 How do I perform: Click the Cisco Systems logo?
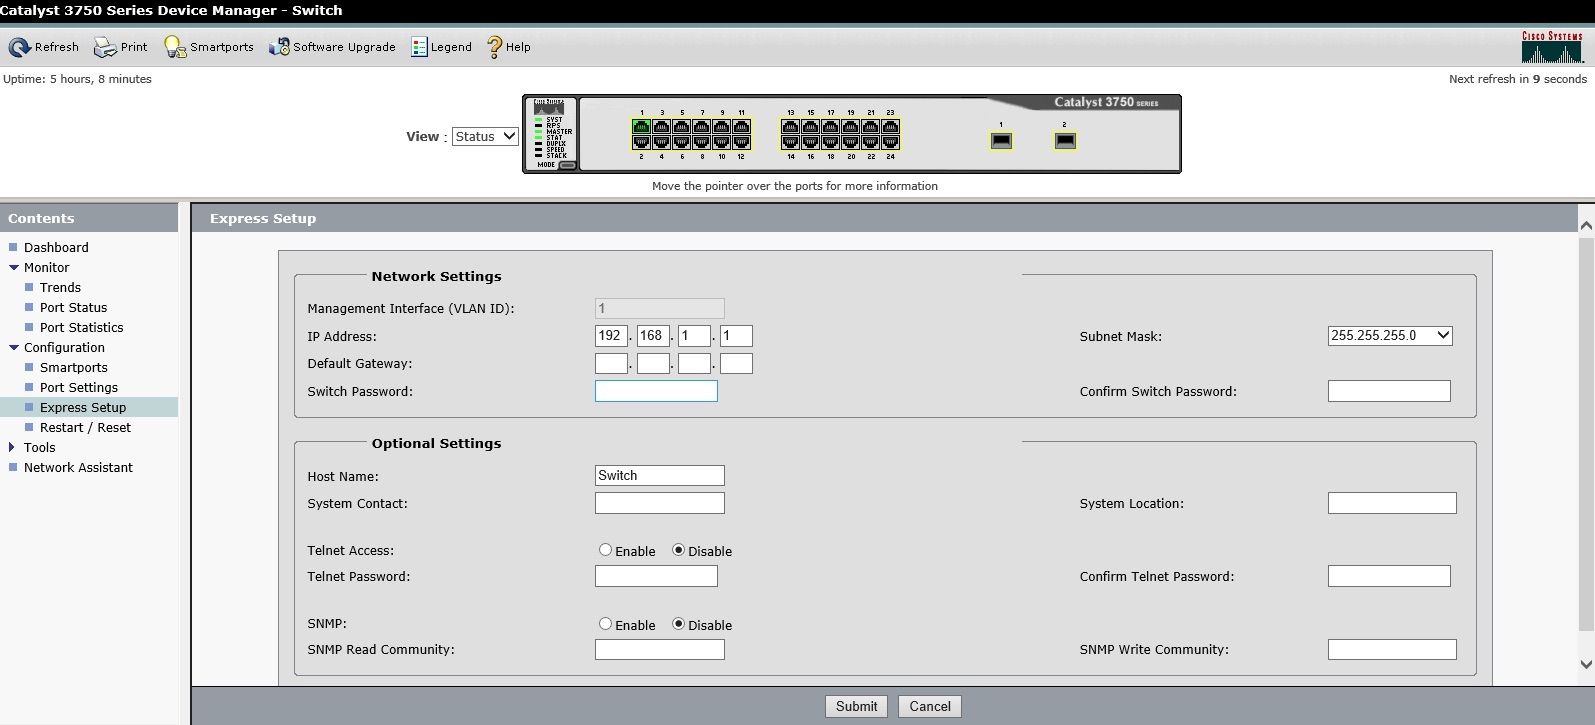[x=1552, y=47]
